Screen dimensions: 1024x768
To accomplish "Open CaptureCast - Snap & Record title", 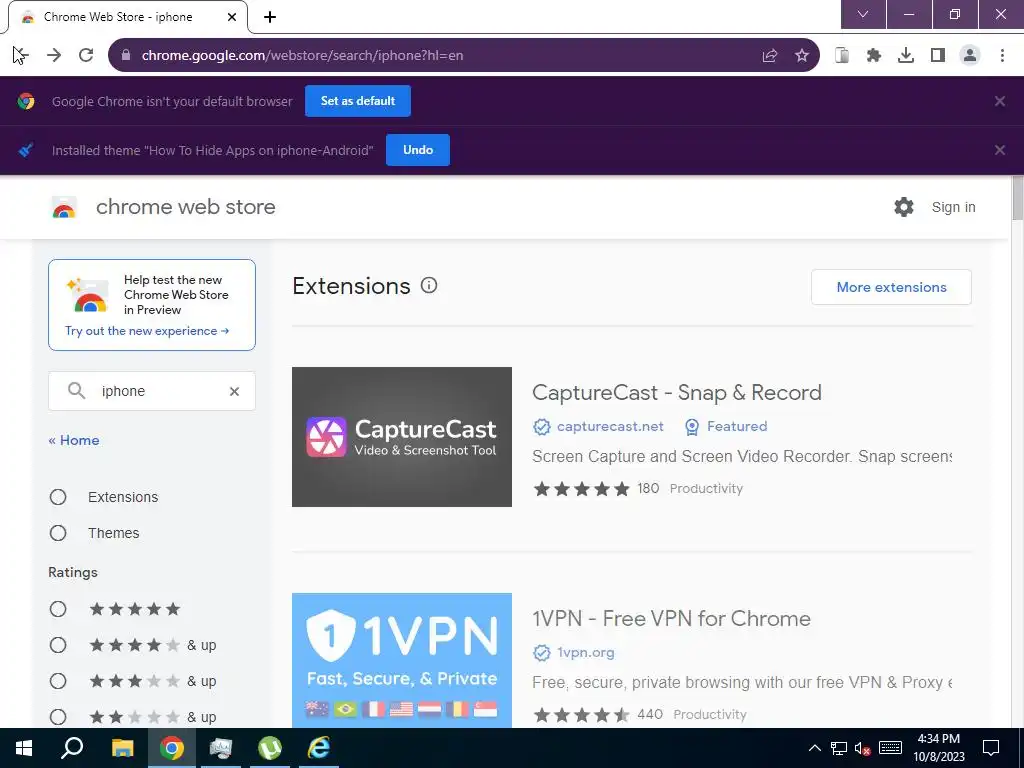I will click(677, 392).
